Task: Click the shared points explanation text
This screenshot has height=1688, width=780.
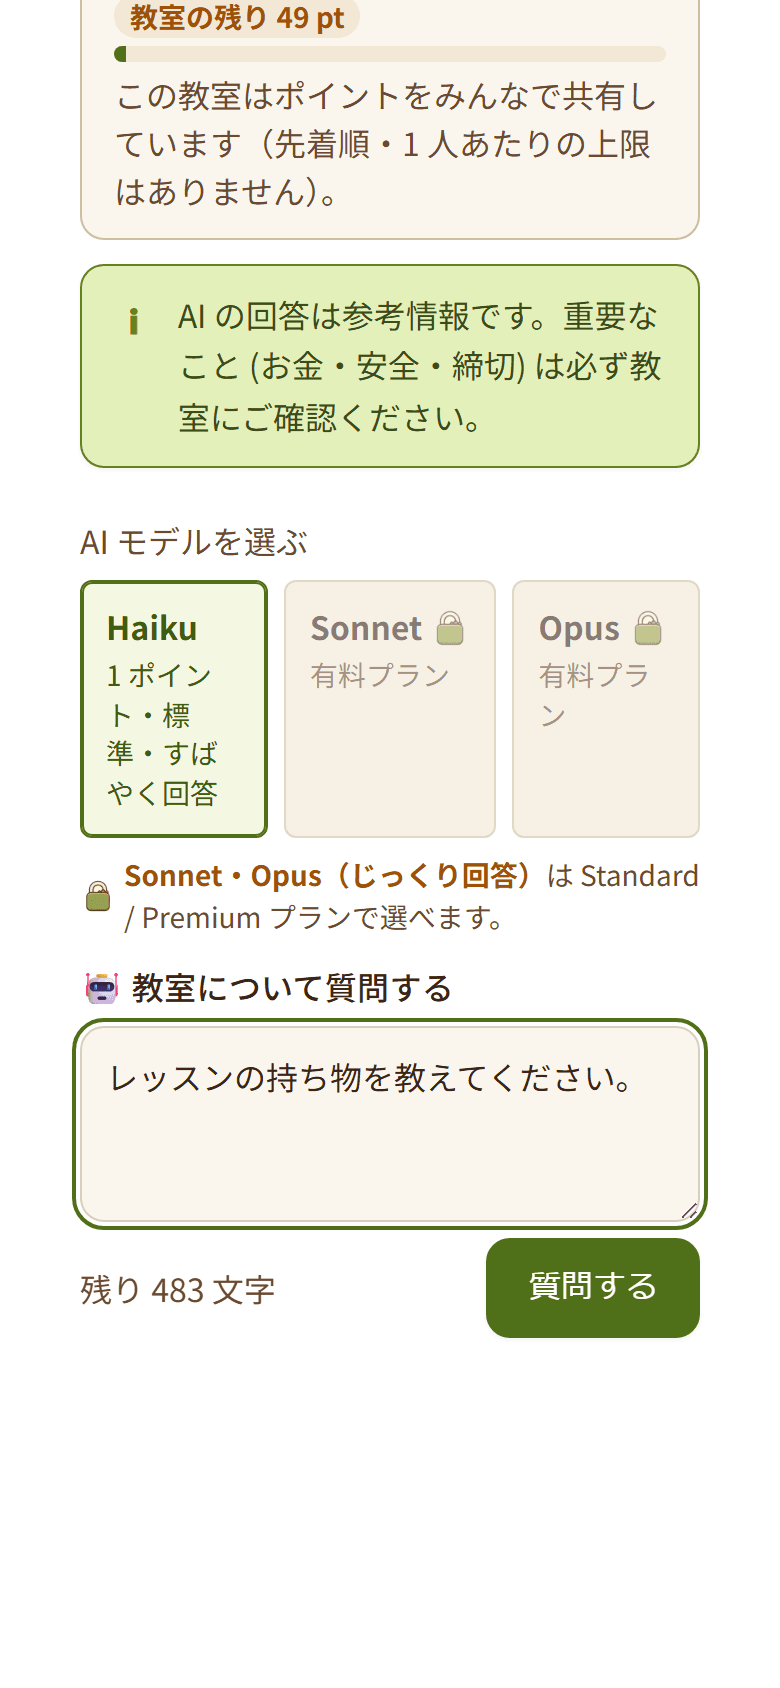Action: tap(387, 144)
